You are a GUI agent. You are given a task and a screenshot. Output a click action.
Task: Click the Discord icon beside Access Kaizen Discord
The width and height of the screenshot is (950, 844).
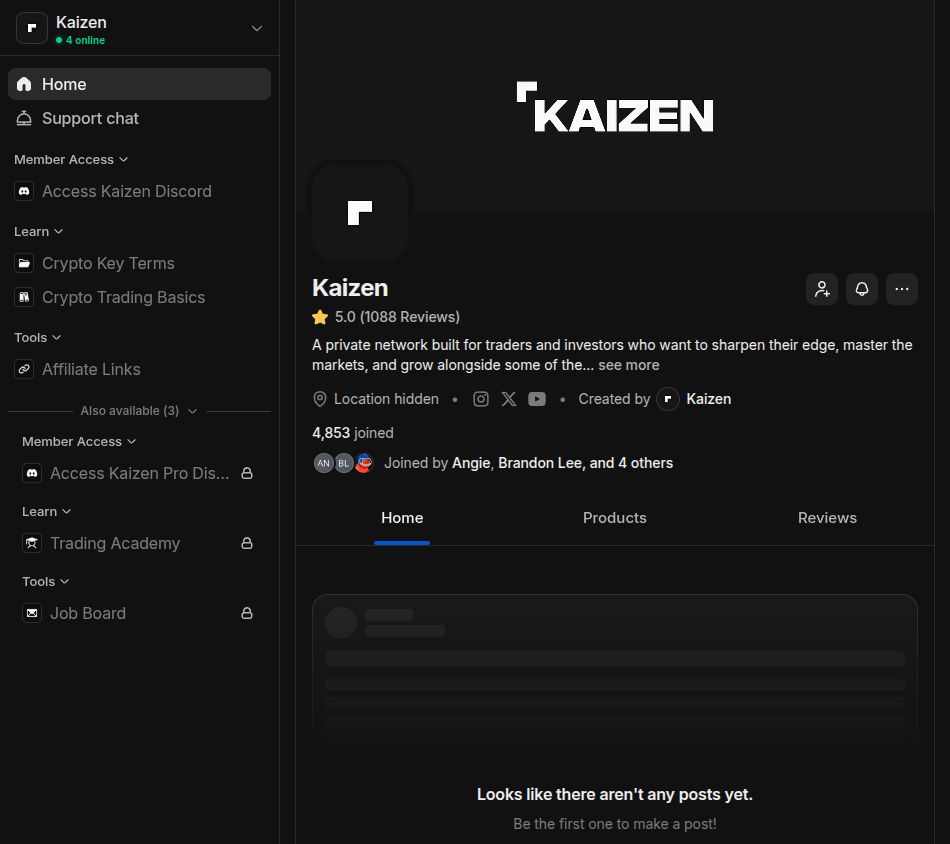(x=24, y=191)
